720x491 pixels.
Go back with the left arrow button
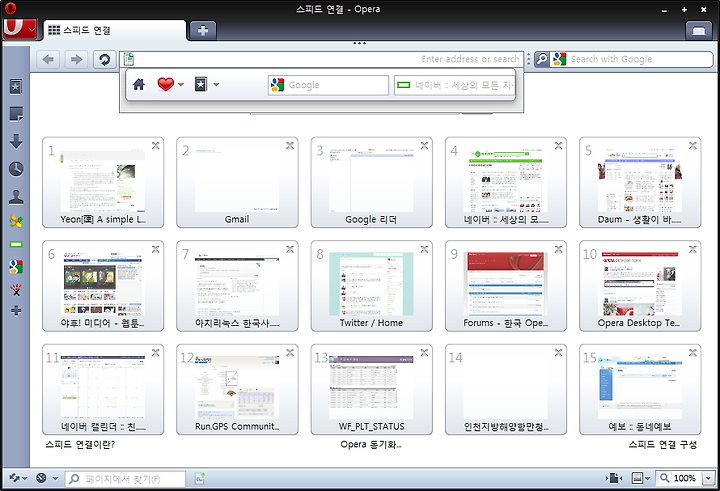coord(48,59)
